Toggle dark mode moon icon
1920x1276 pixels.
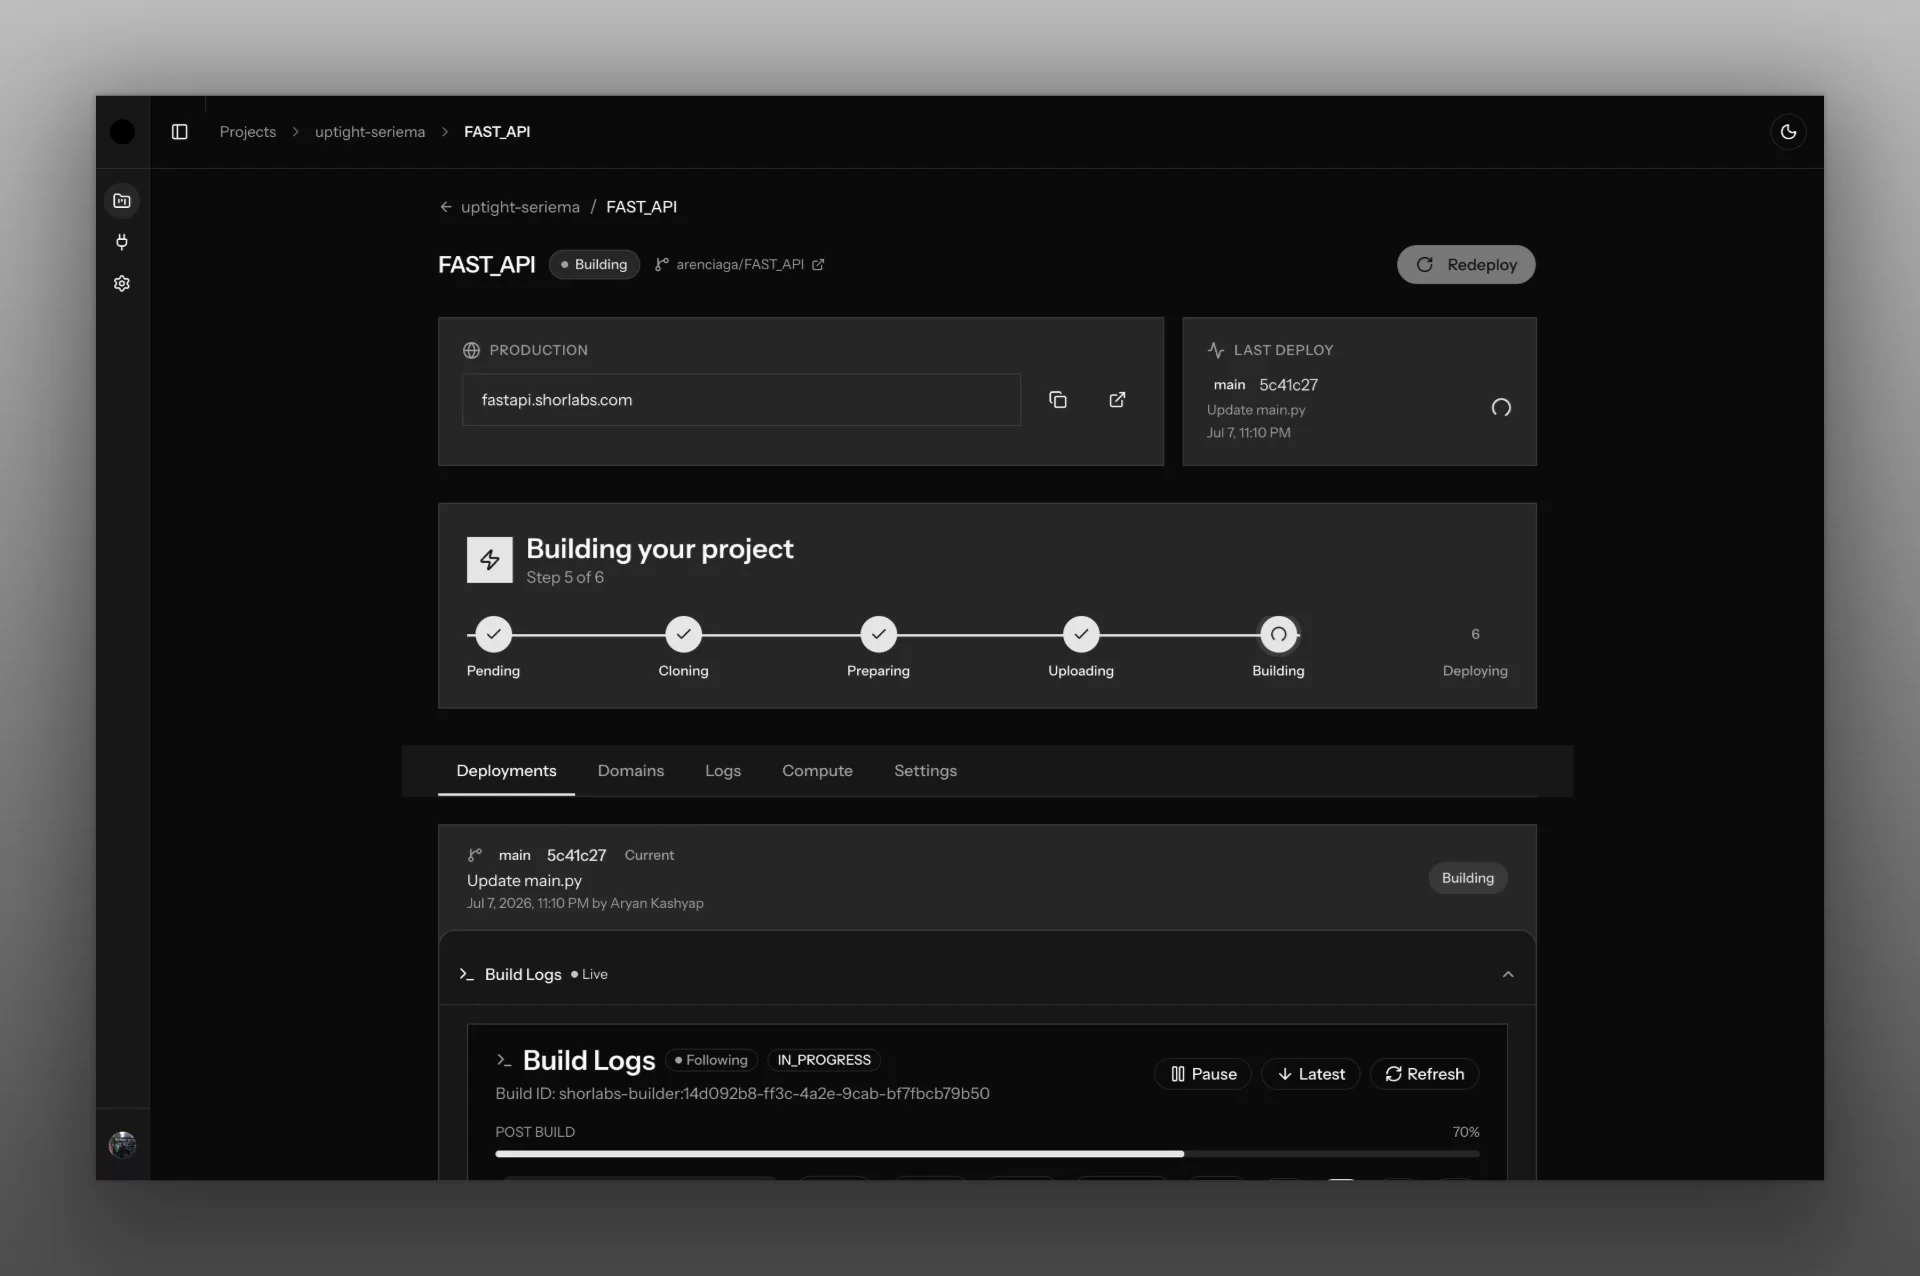click(x=1788, y=132)
